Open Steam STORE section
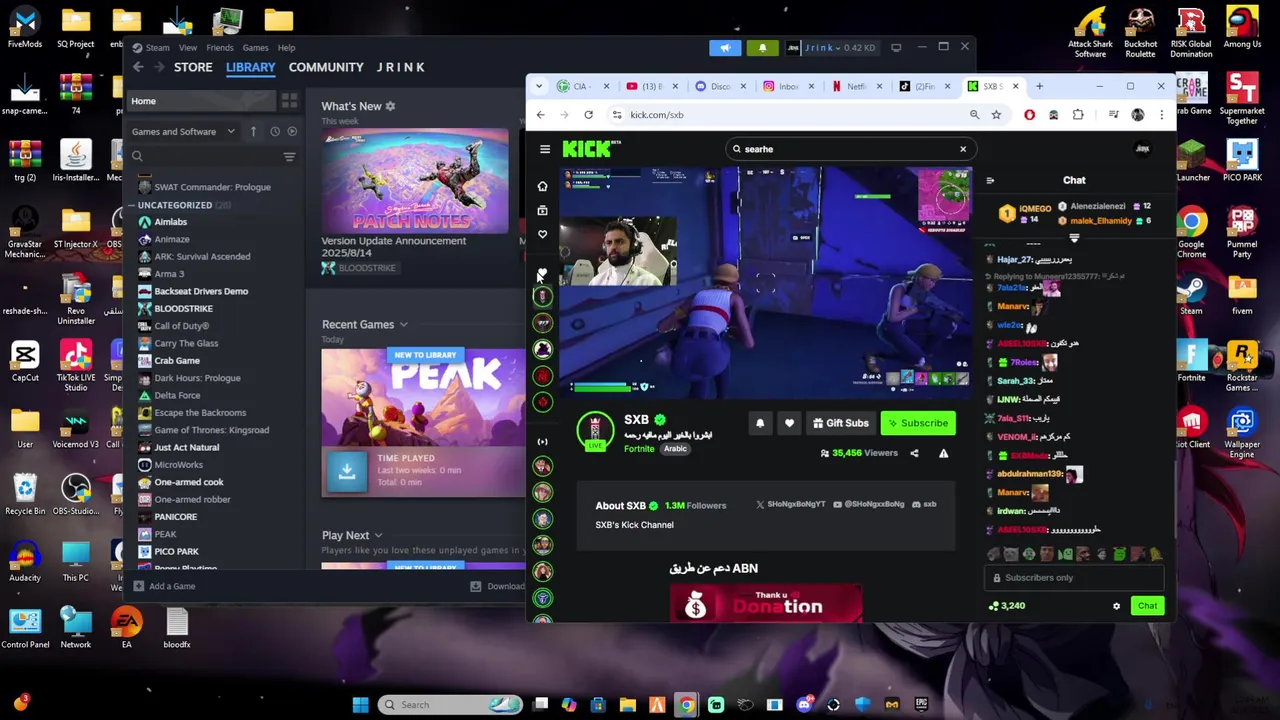 (193, 67)
